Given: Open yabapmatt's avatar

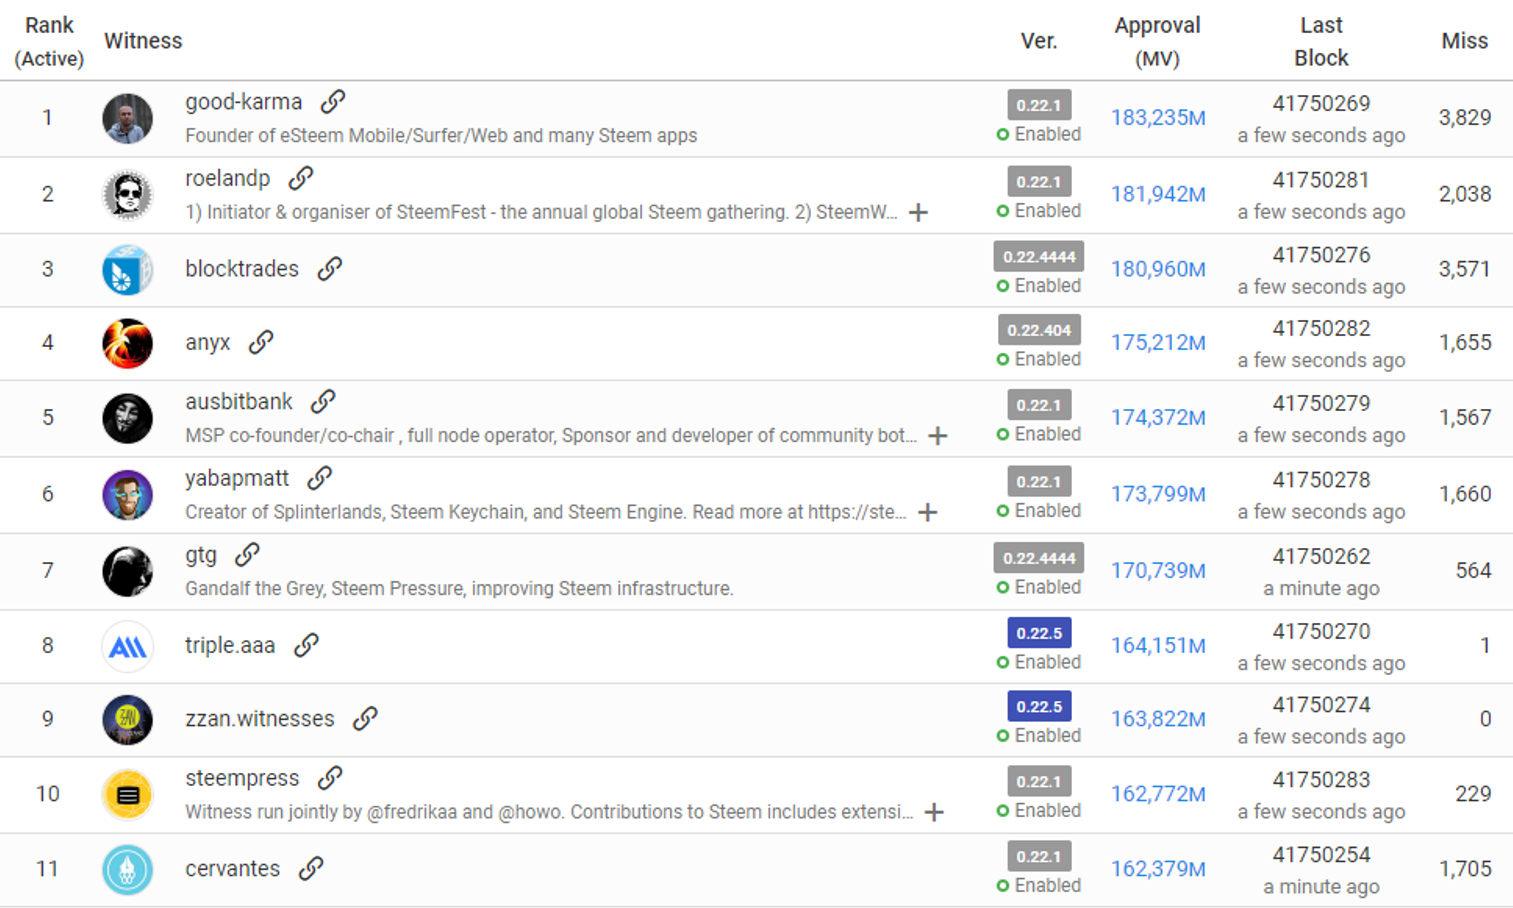Looking at the screenshot, I should 127,495.
